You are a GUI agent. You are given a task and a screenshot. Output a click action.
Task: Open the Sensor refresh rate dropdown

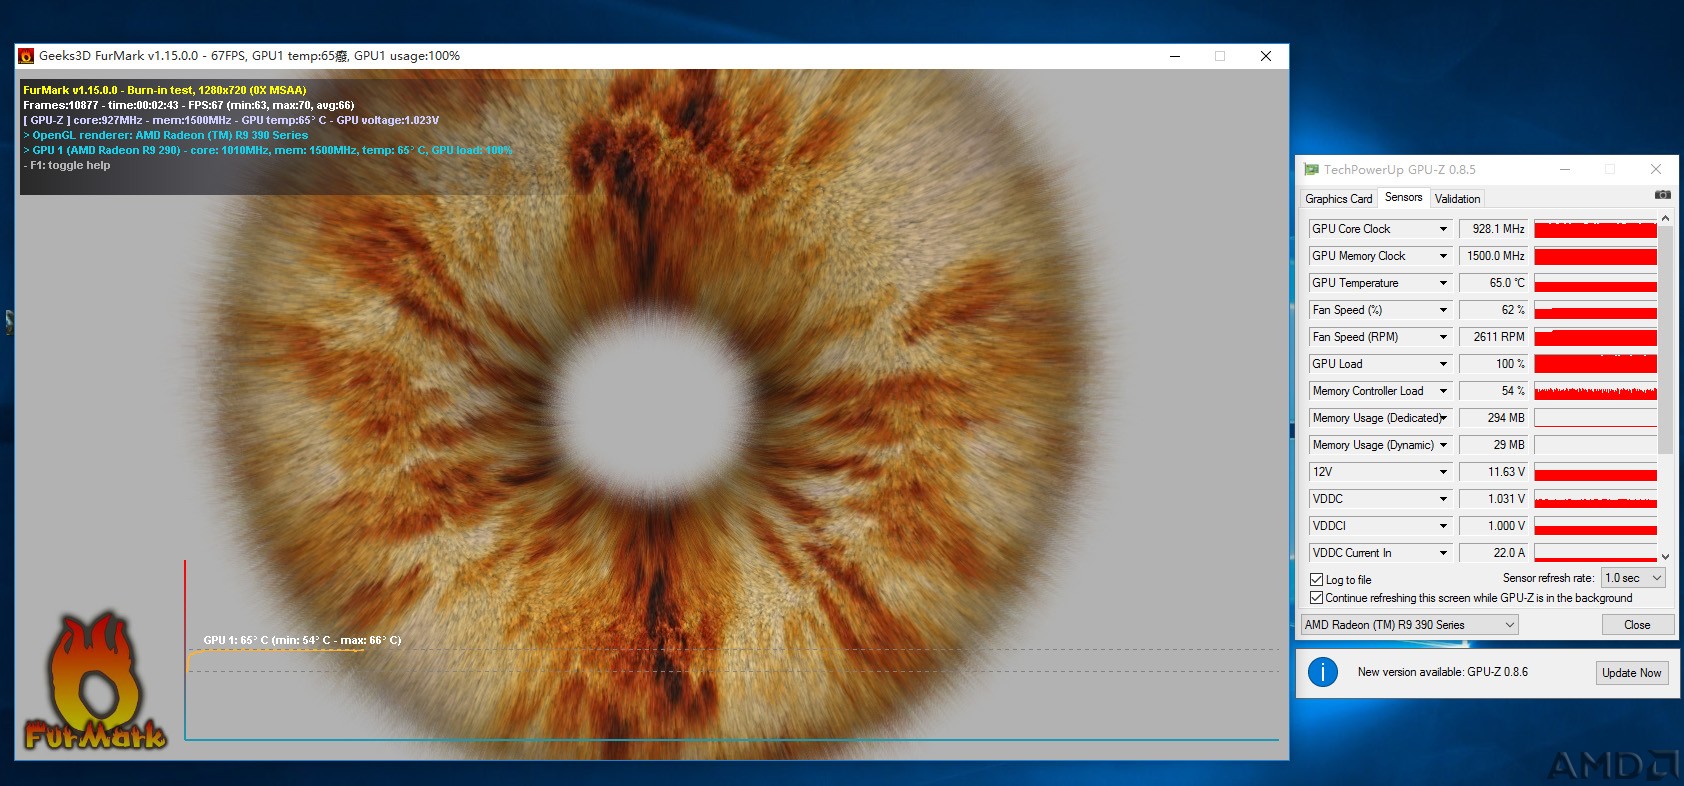pyautogui.click(x=1634, y=578)
